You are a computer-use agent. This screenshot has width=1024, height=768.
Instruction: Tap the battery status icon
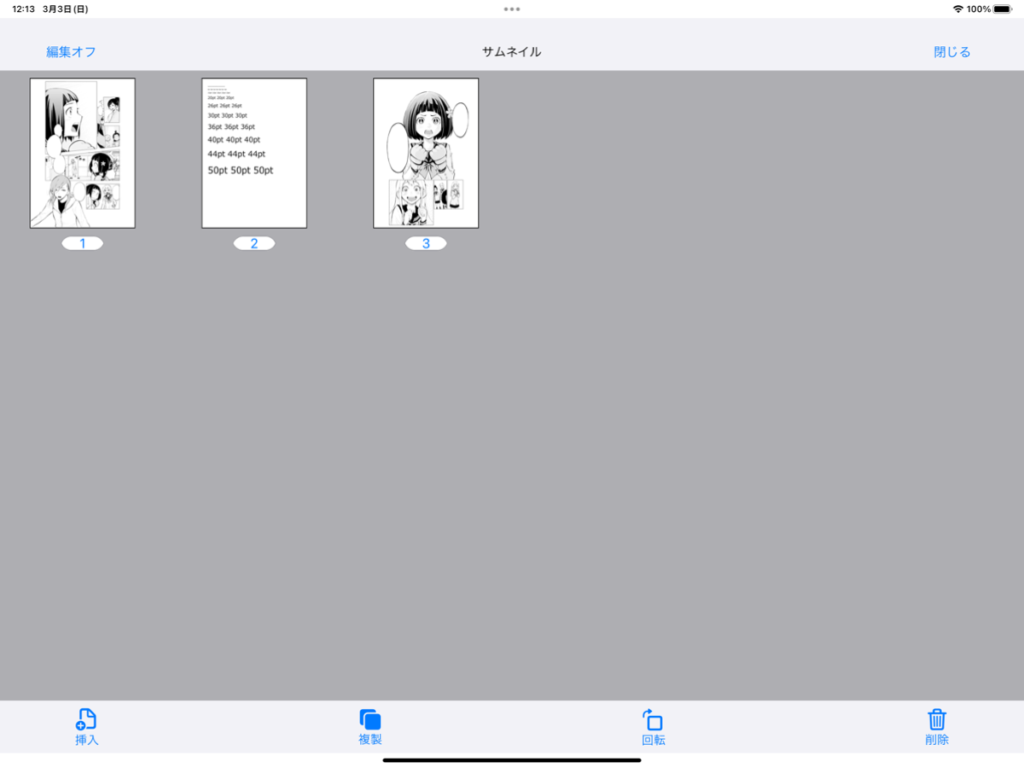click(1002, 9)
